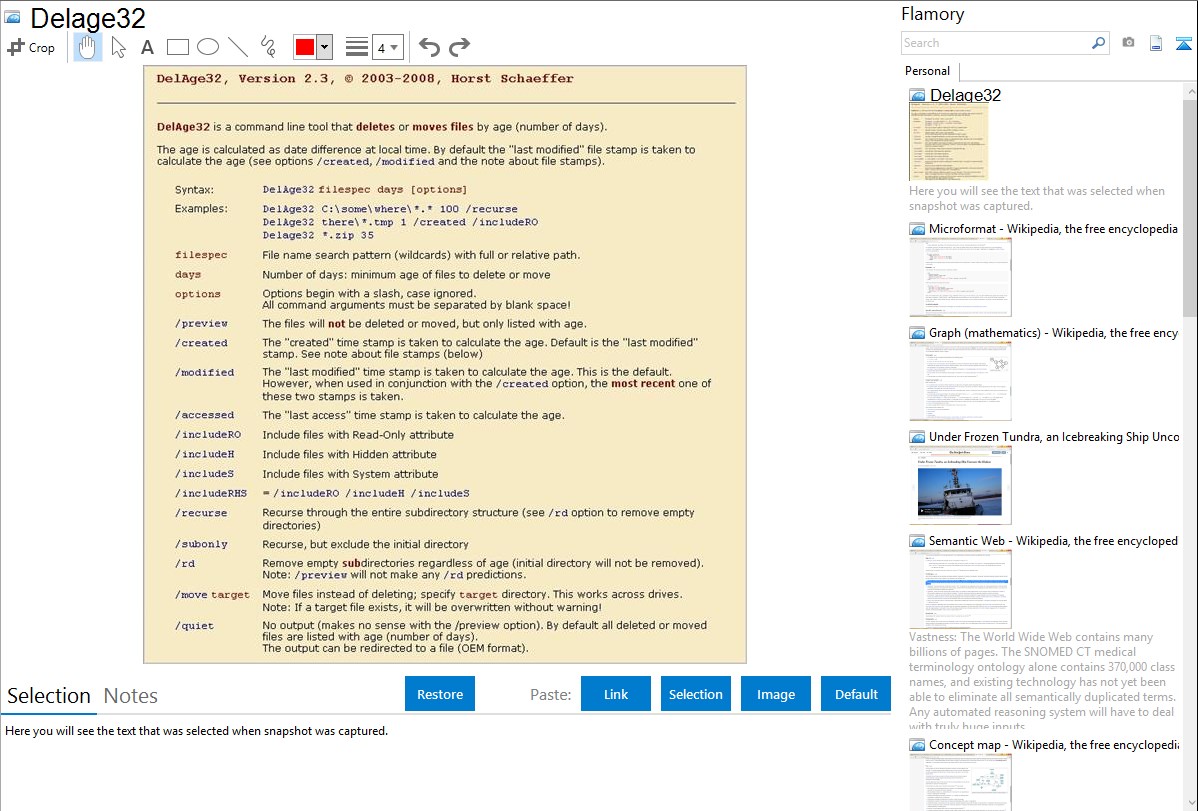Click the /quiet option text
This screenshot has width=1198, height=811.
(194, 625)
